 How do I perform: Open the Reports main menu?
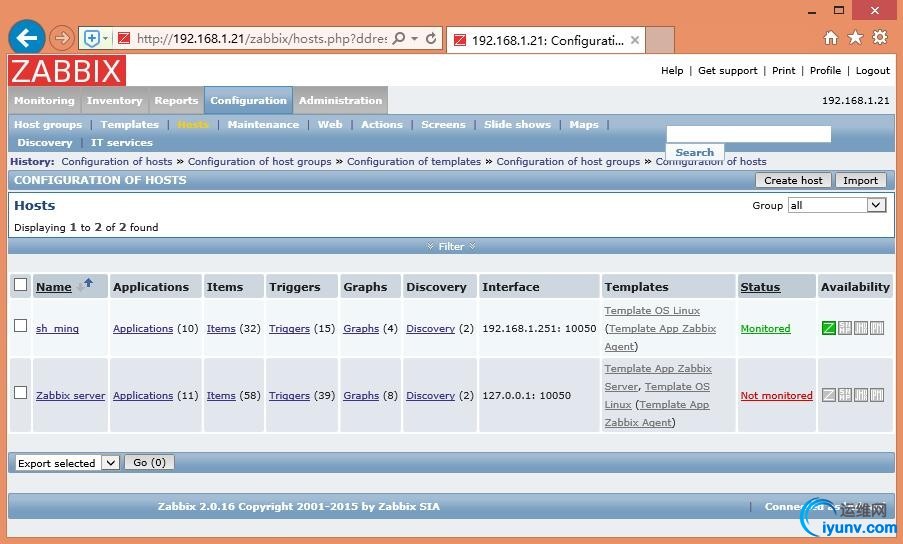pyautogui.click(x=176, y=100)
